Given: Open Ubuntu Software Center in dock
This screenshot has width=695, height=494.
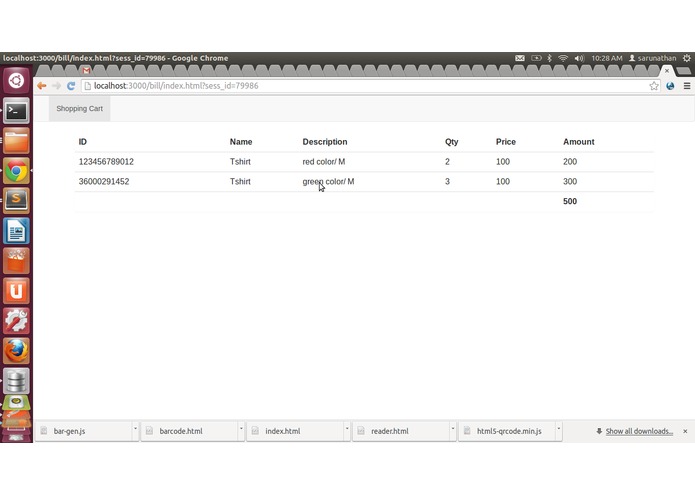Looking at the screenshot, I should click(16, 261).
